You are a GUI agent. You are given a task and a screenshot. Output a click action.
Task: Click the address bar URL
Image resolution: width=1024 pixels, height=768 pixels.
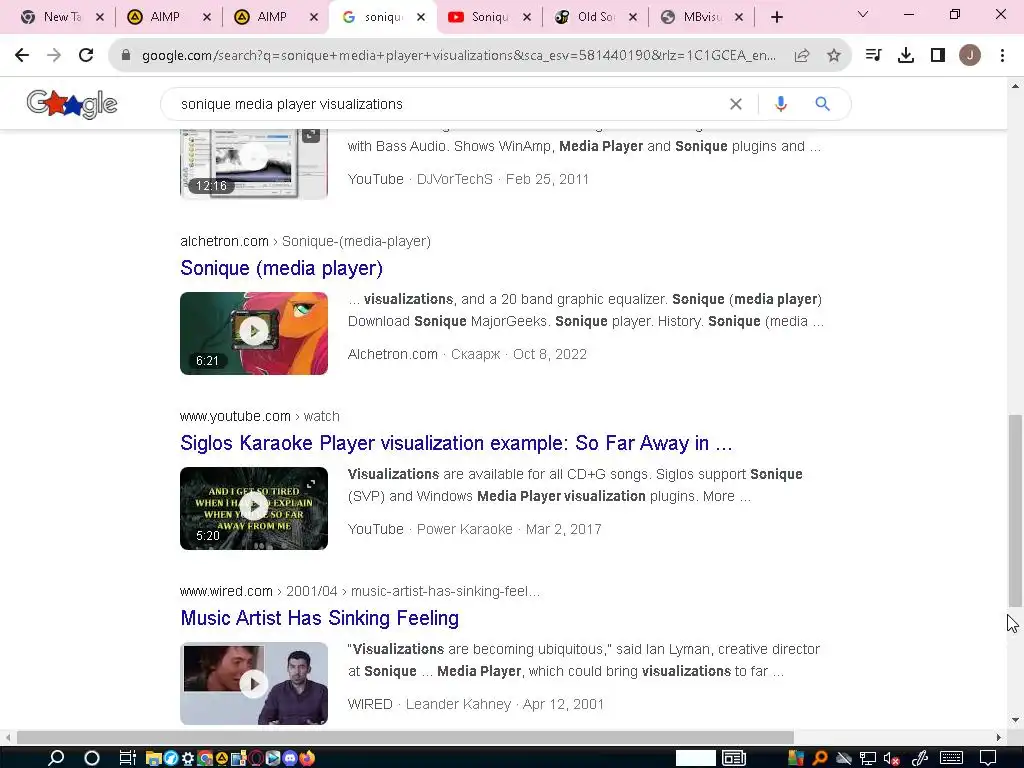tap(458, 56)
